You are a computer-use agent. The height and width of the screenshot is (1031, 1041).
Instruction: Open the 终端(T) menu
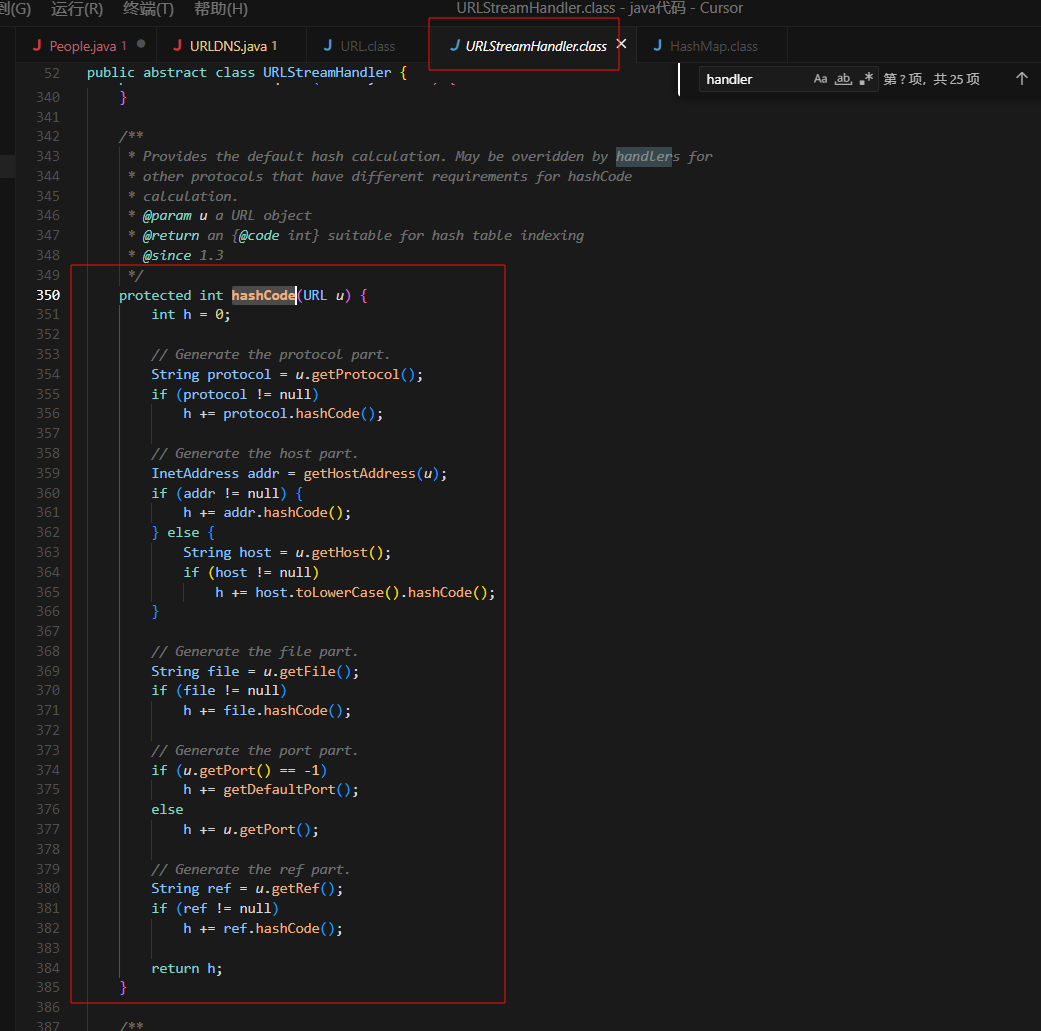pos(148,9)
